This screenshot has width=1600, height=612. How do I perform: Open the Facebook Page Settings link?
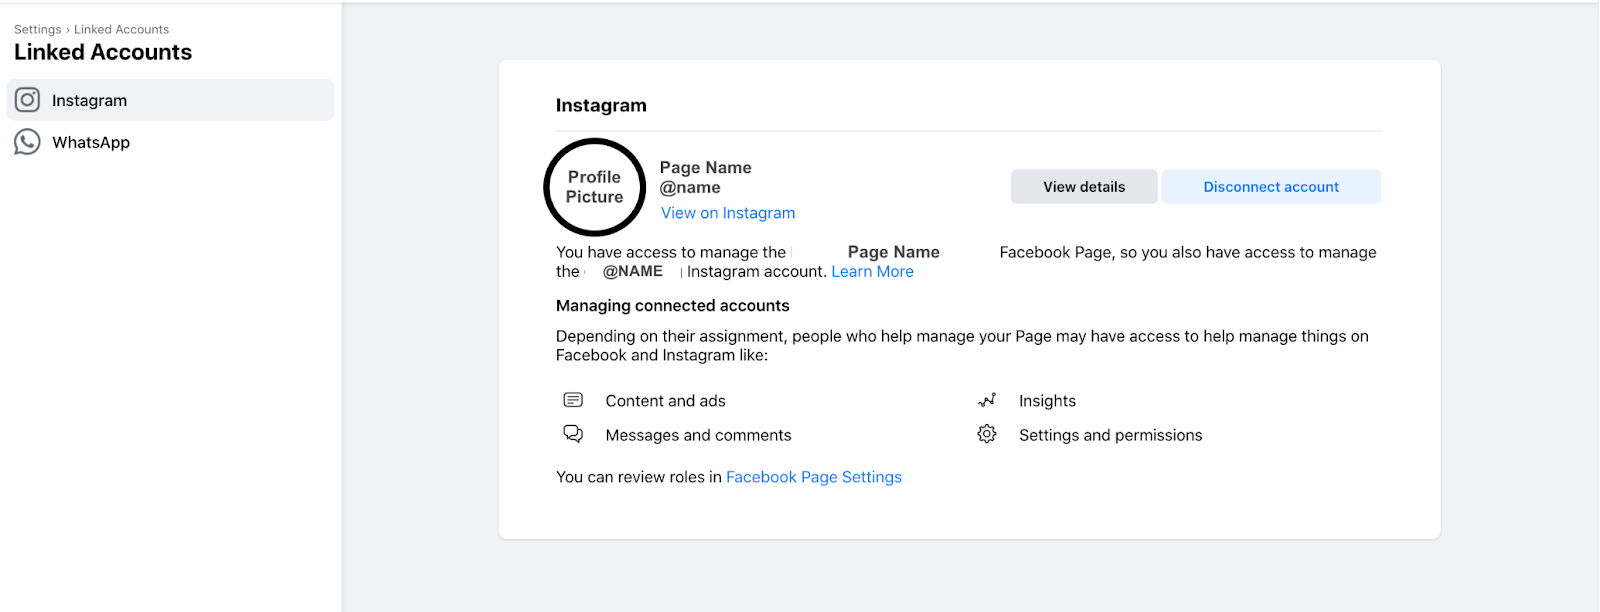(x=813, y=477)
